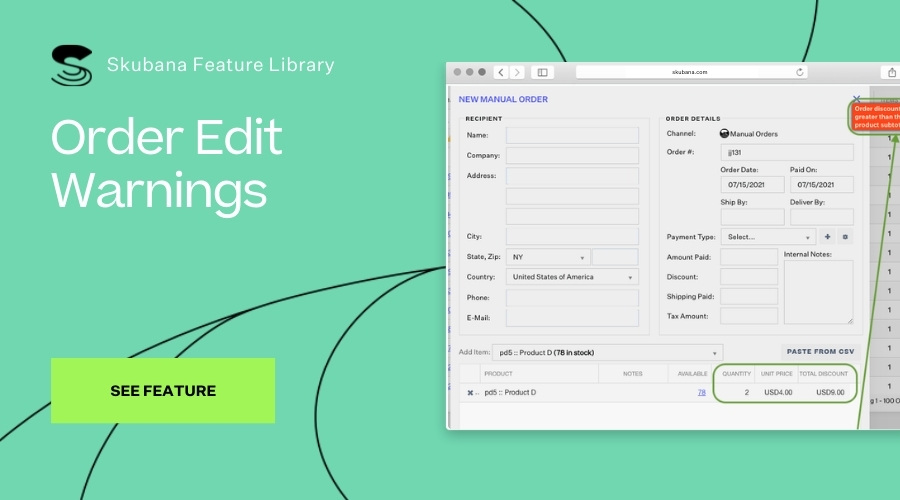Screen dimensions: 900x500
Task: Click the City input field
Action: (x=572, y=237)
